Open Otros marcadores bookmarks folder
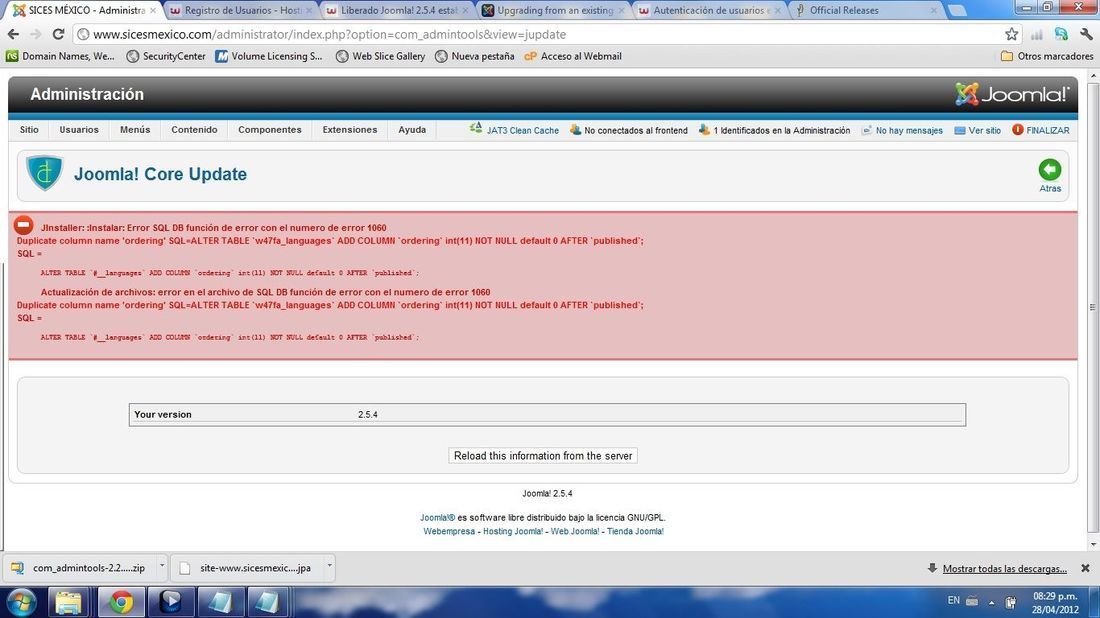Screen dimensions: 1100x618 tap(1047, 56)
